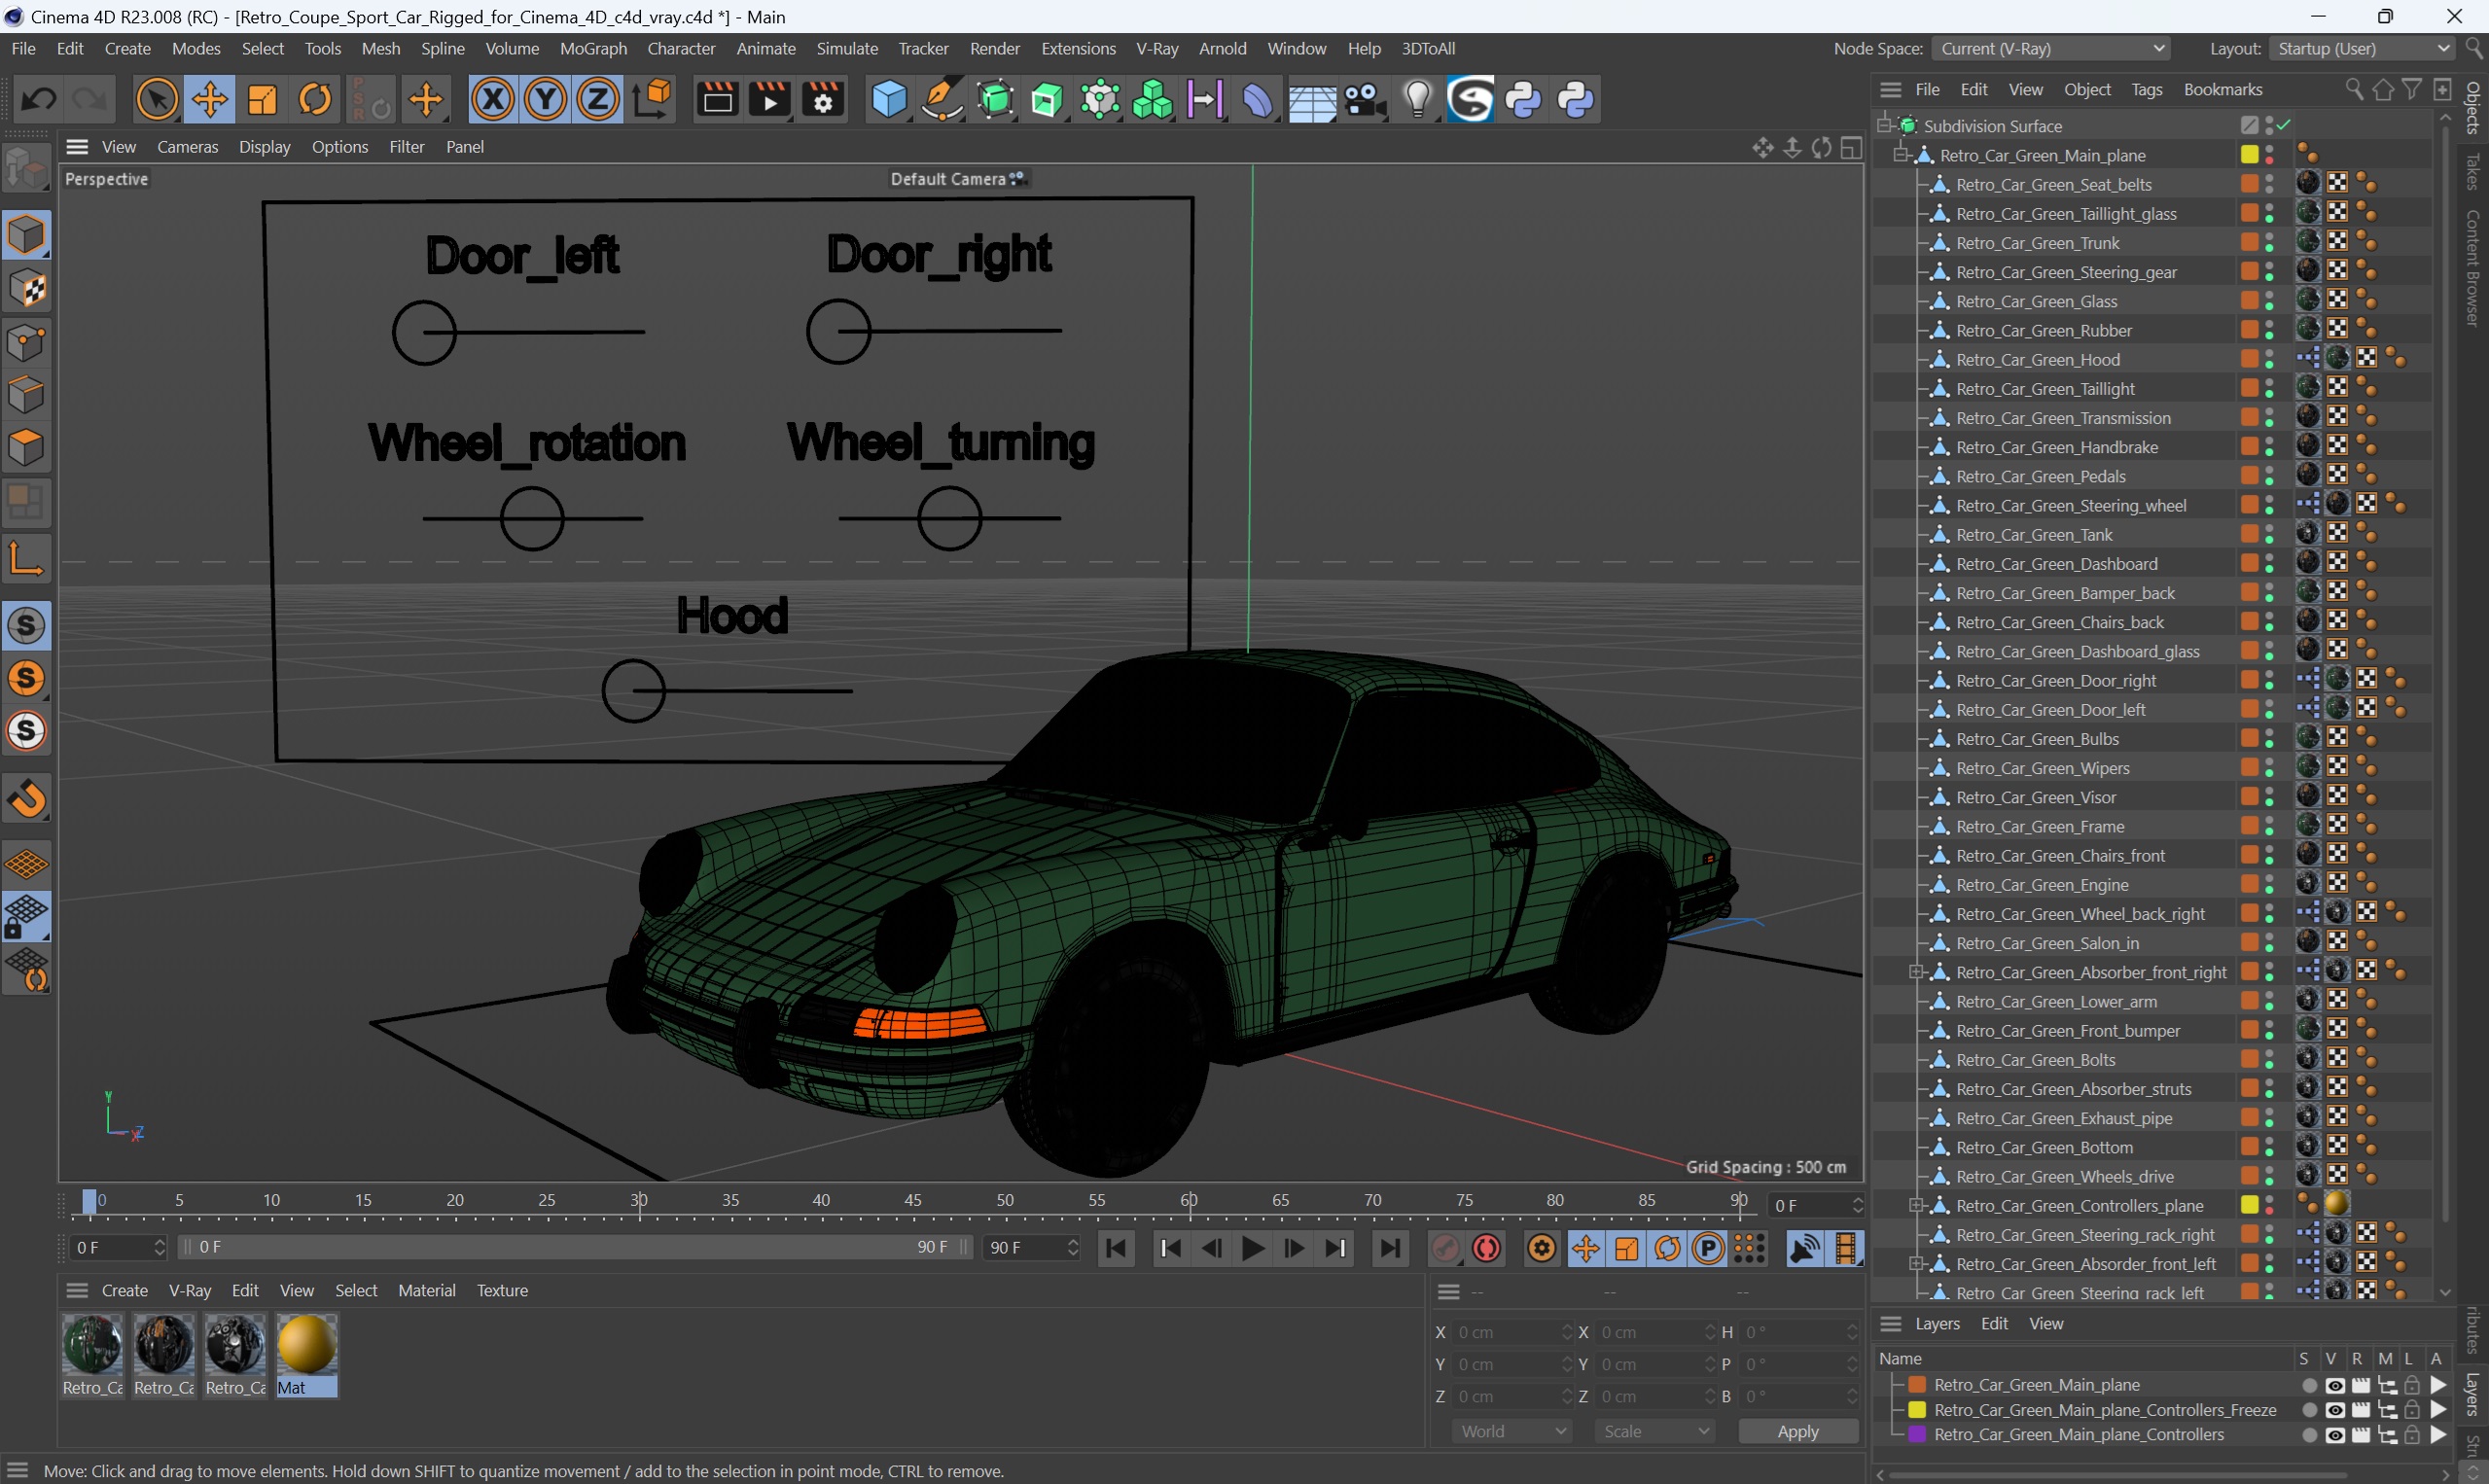
Task: Open the Layout Startup dropdown
Action: [2363, 48]
